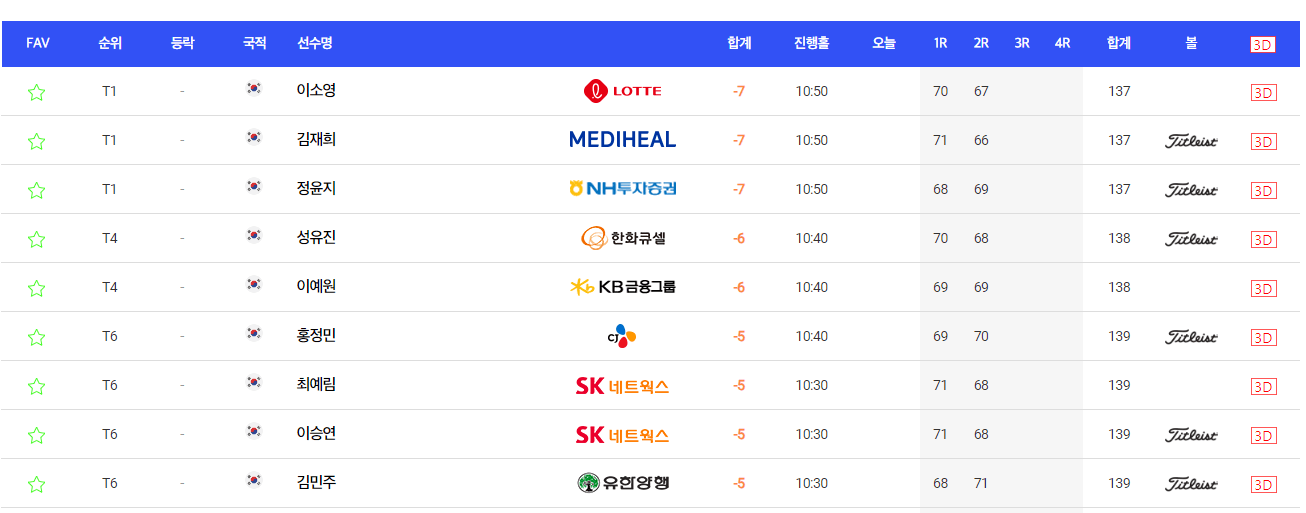This screenshot has height=513, width=1306.
Task: Click T4 rank for 이예원
Action: tap(110, 288)
